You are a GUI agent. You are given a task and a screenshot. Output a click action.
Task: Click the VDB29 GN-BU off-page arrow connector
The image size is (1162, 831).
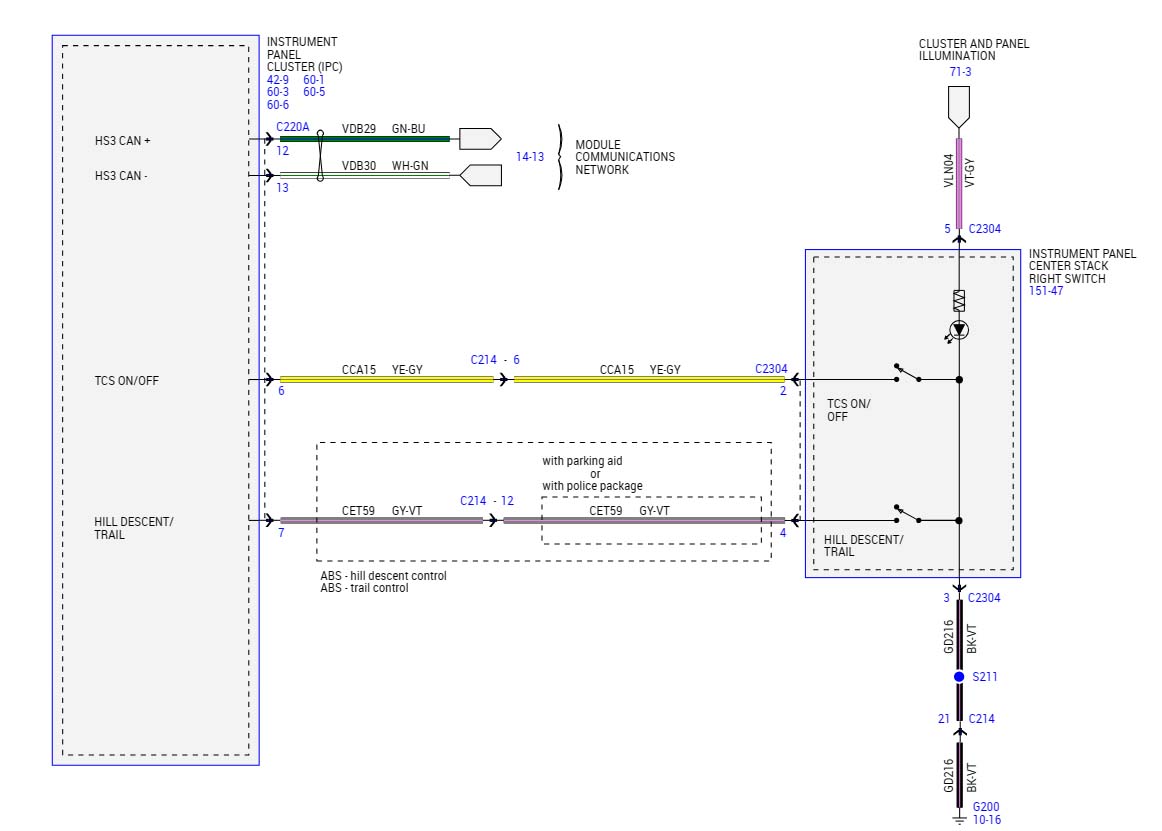[479, 139]
